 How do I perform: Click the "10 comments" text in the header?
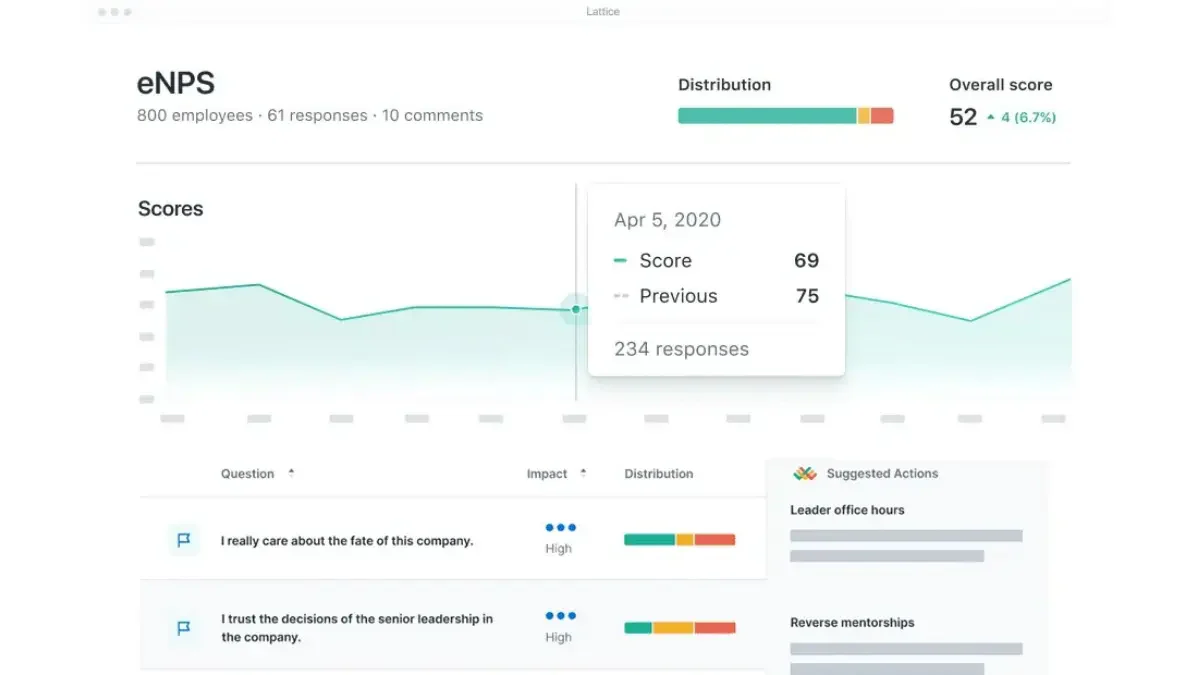tap(432, 116)
